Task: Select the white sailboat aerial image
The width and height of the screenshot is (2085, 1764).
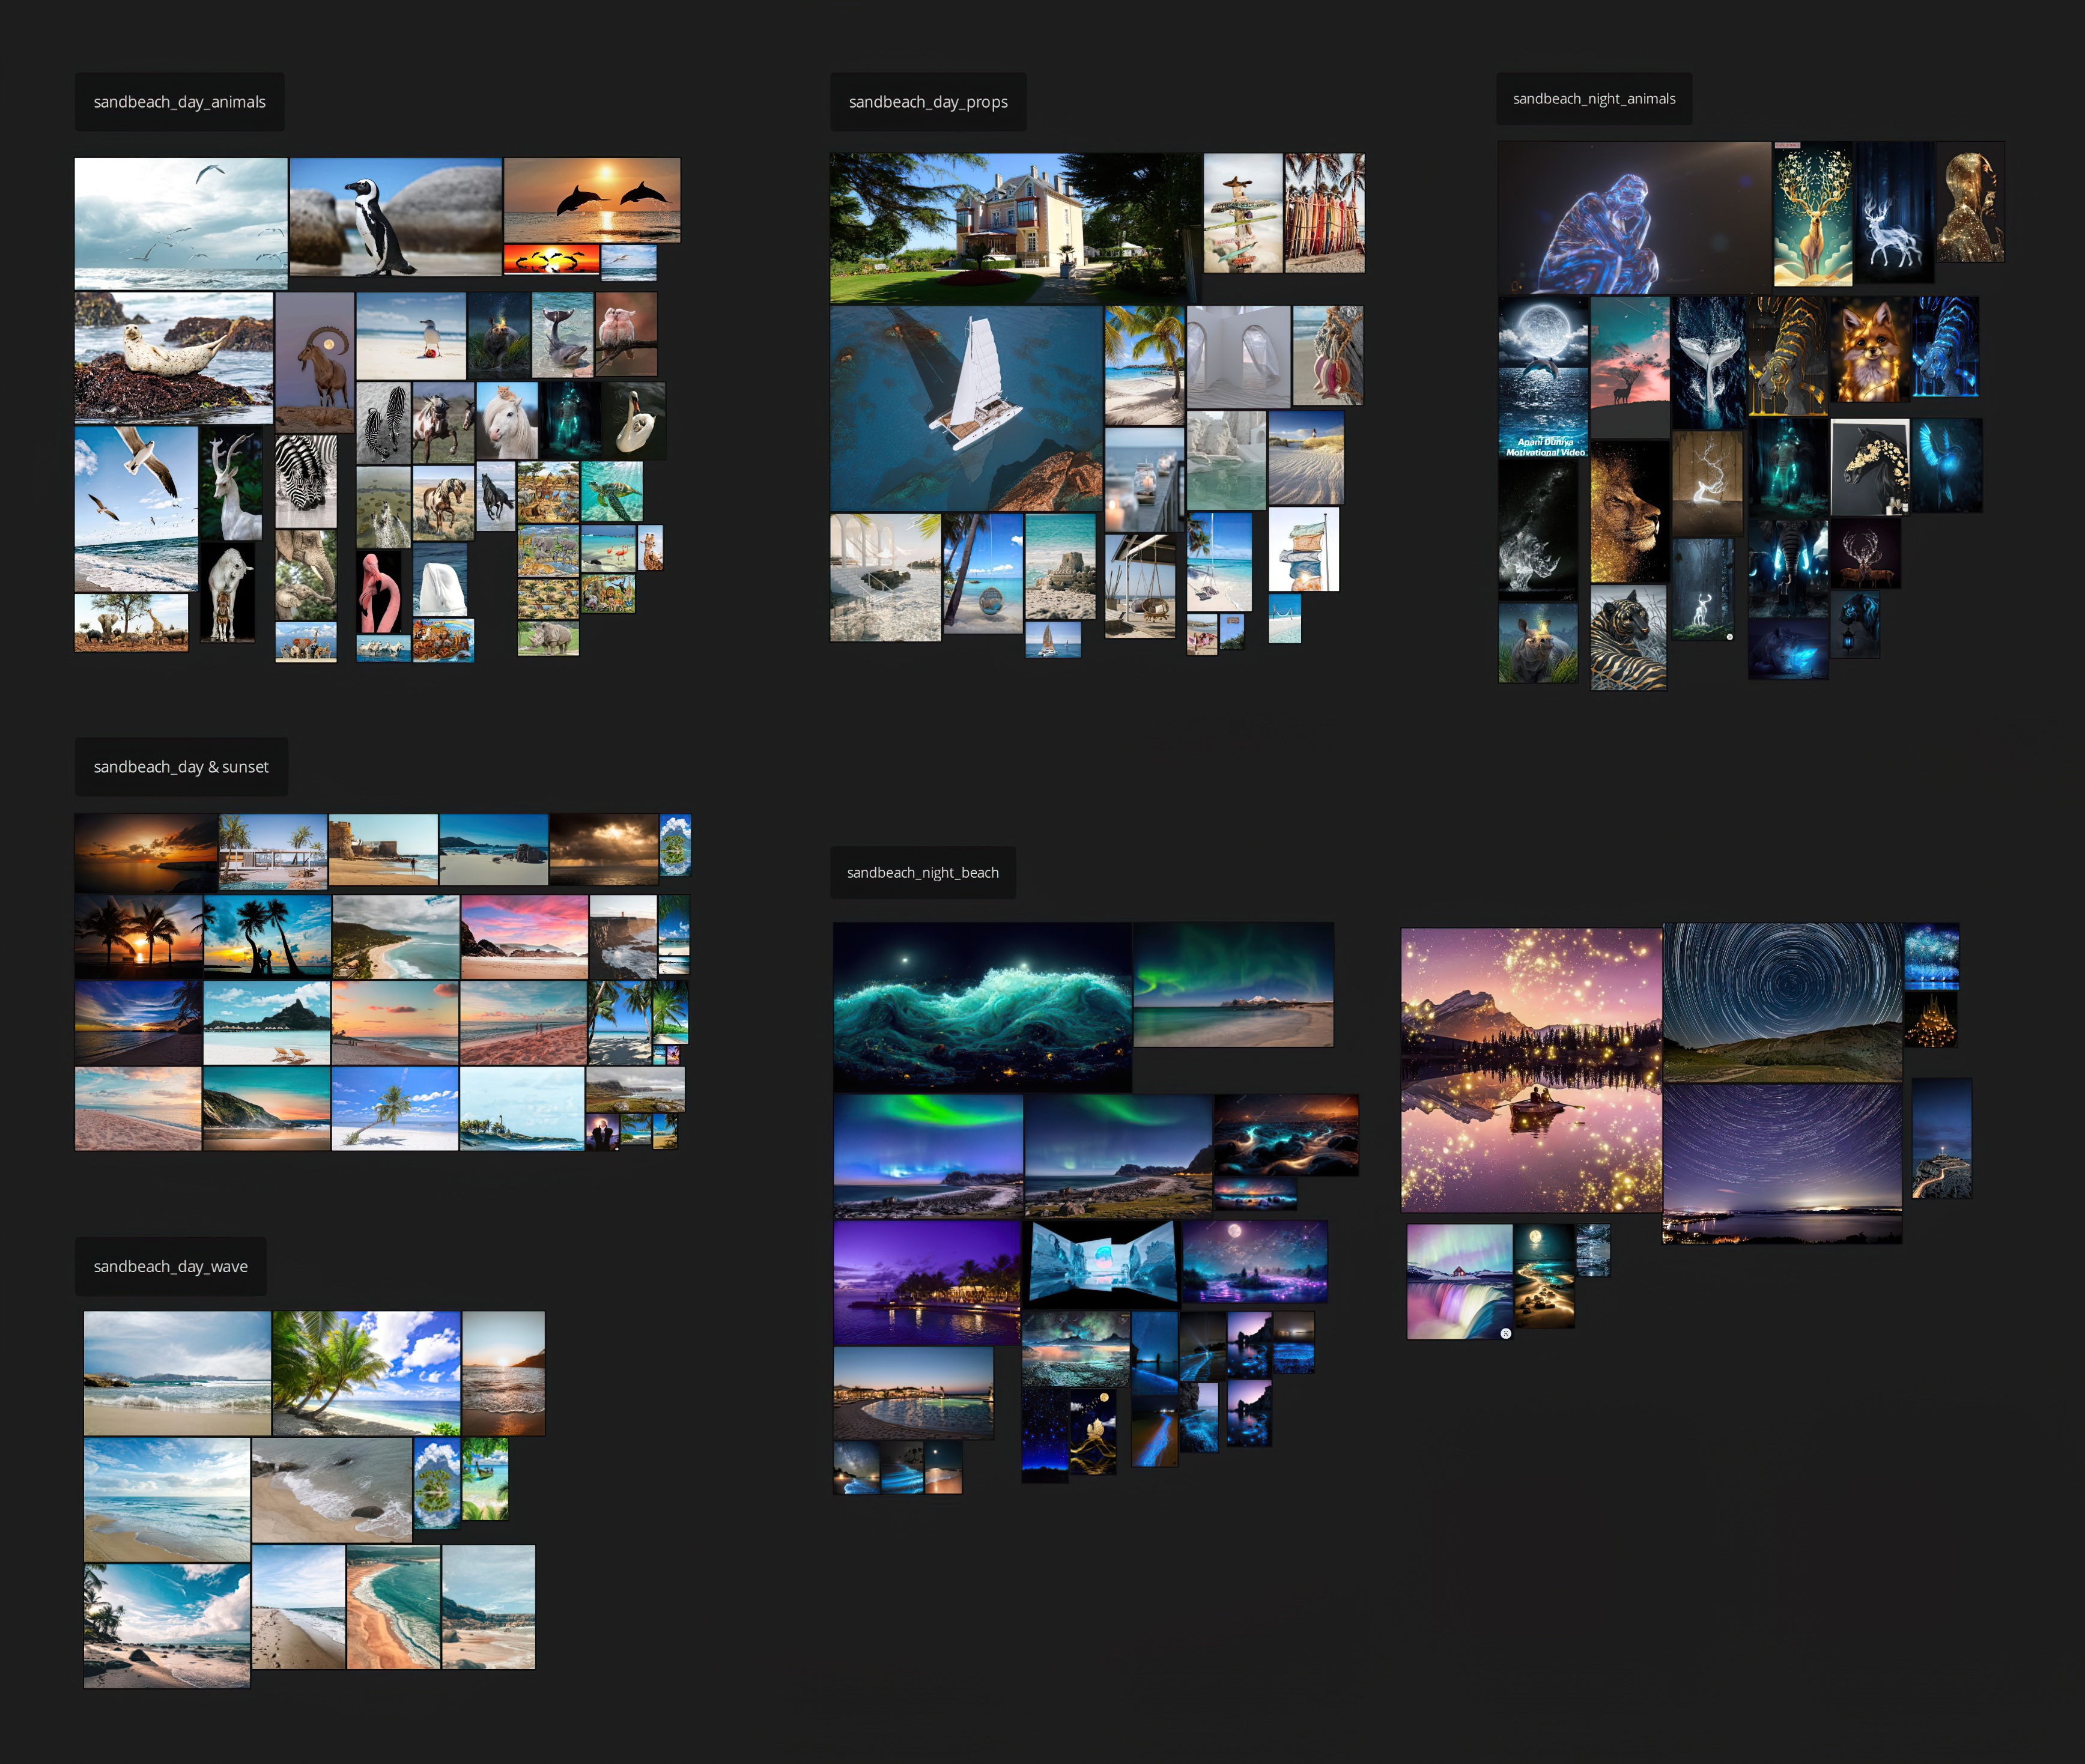Action: [x=965, y=408]
